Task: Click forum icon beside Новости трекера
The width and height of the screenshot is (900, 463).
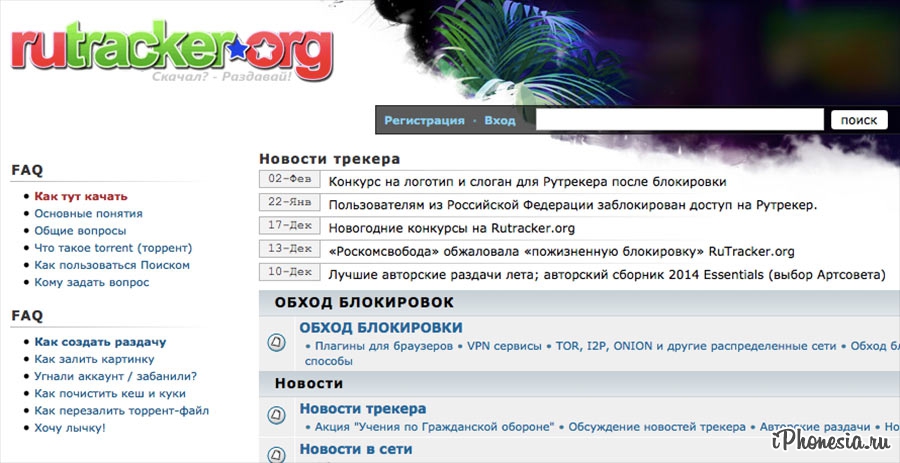Action: pyautogui.click(x=277, y=416)
